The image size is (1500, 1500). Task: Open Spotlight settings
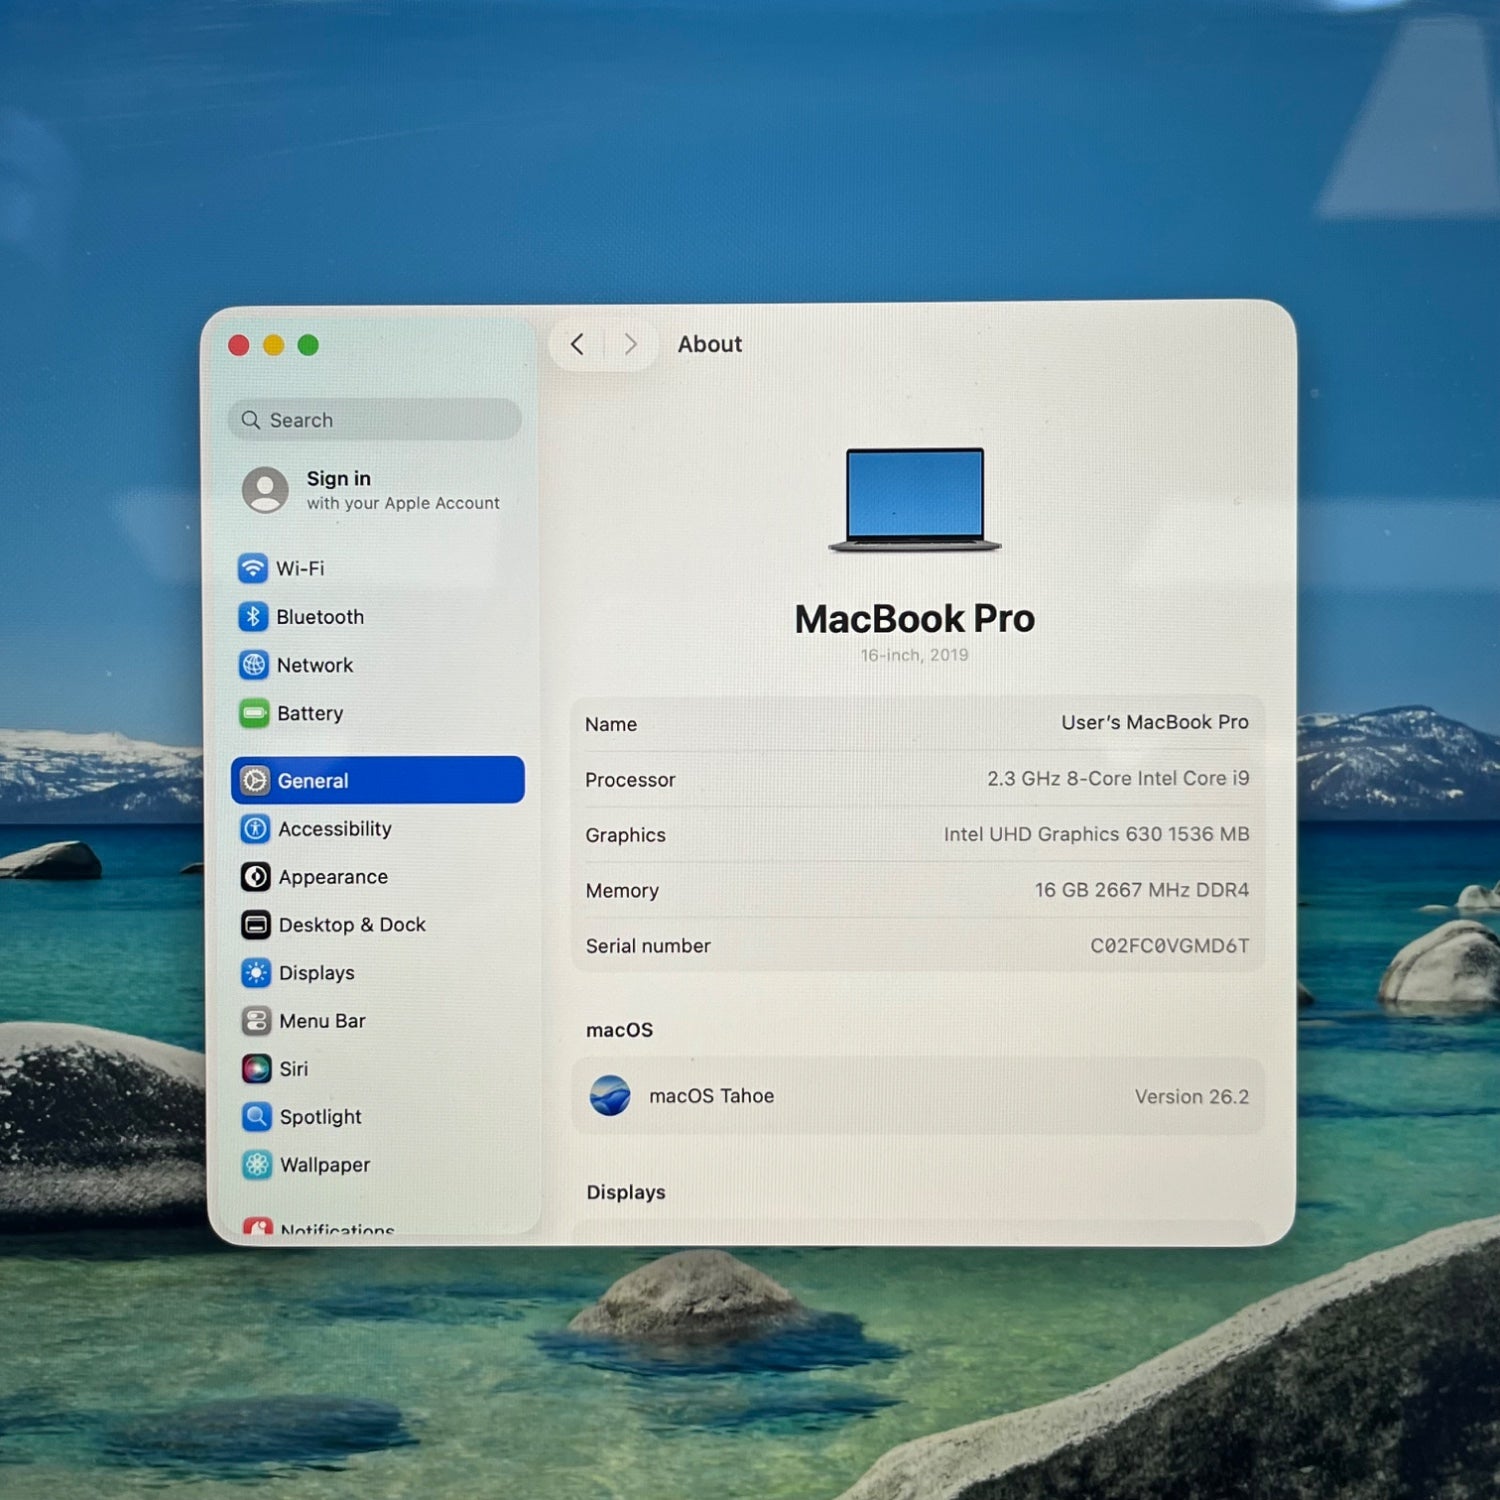tap(301, 1117)
